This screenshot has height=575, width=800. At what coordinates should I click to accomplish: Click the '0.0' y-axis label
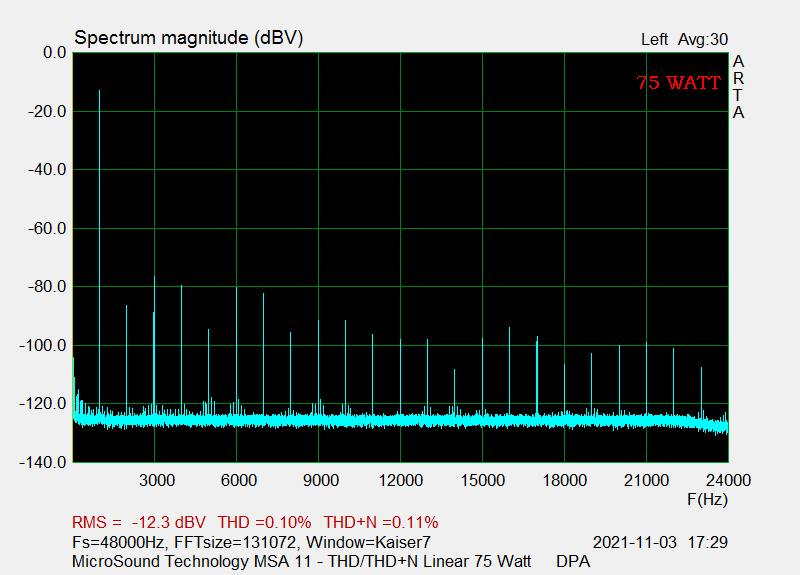(55, 53)
